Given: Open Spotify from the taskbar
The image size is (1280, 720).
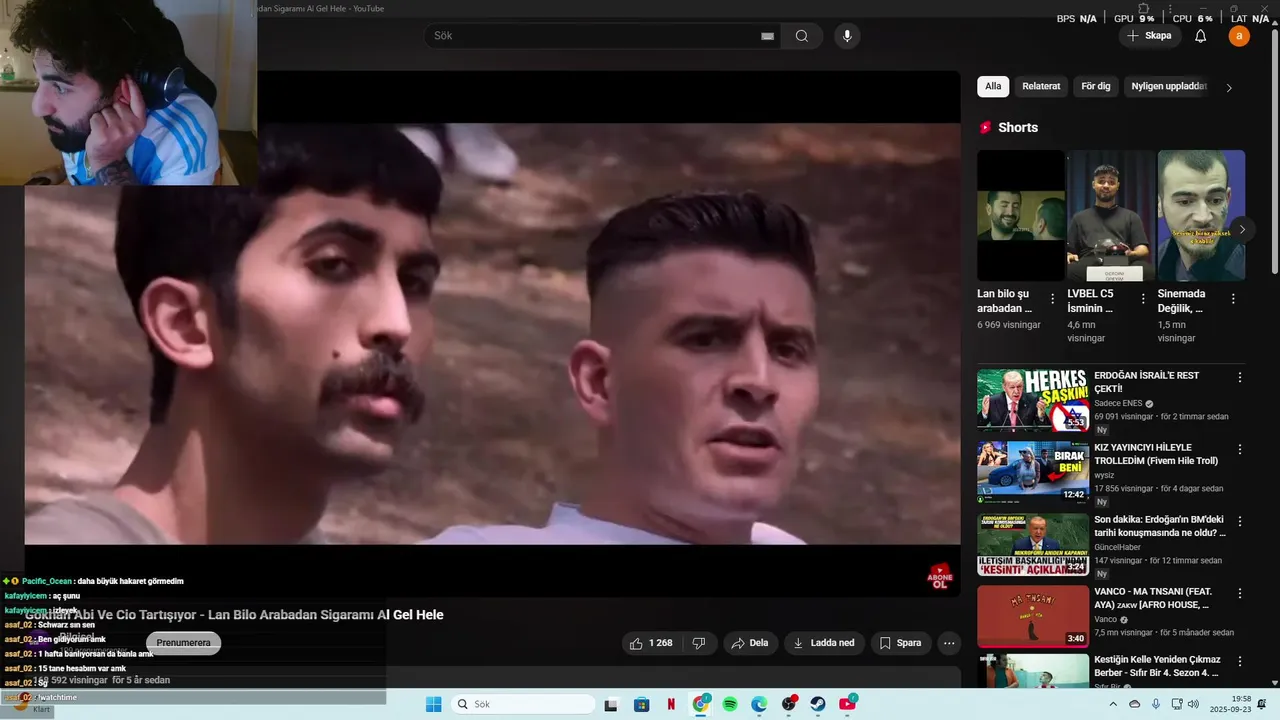Looking at the screenshot, I should pyautogui.click(x=730, y=704).
